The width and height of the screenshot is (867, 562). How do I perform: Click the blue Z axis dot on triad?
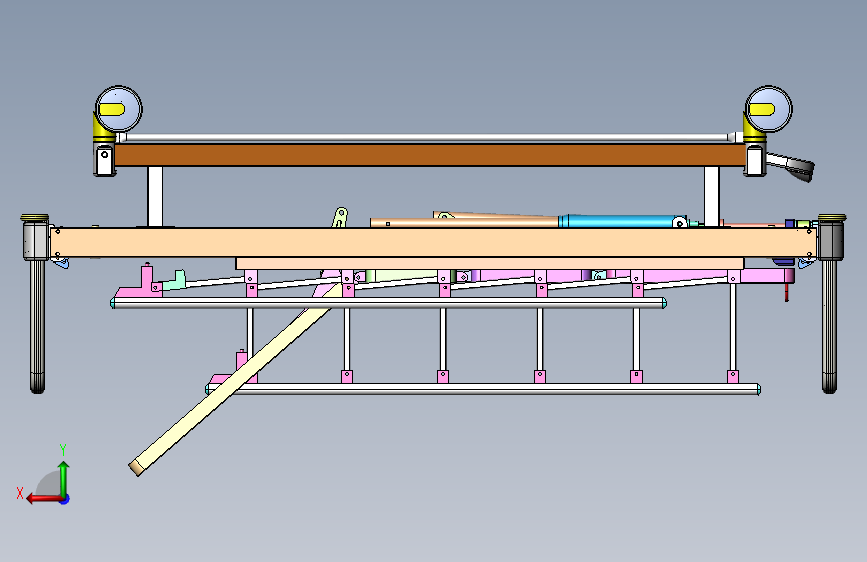click(x=65, y=499)
